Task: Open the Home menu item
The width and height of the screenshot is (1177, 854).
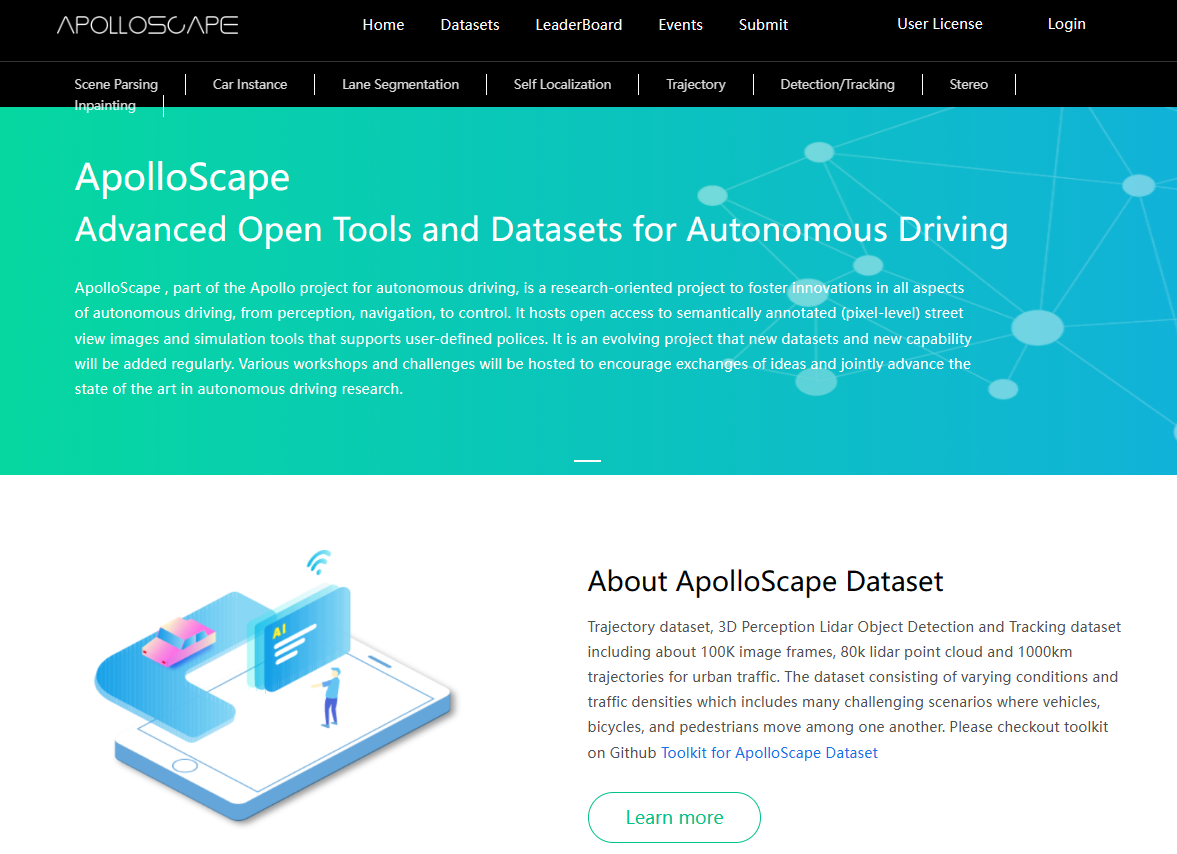Action: (x=384, y=25)
